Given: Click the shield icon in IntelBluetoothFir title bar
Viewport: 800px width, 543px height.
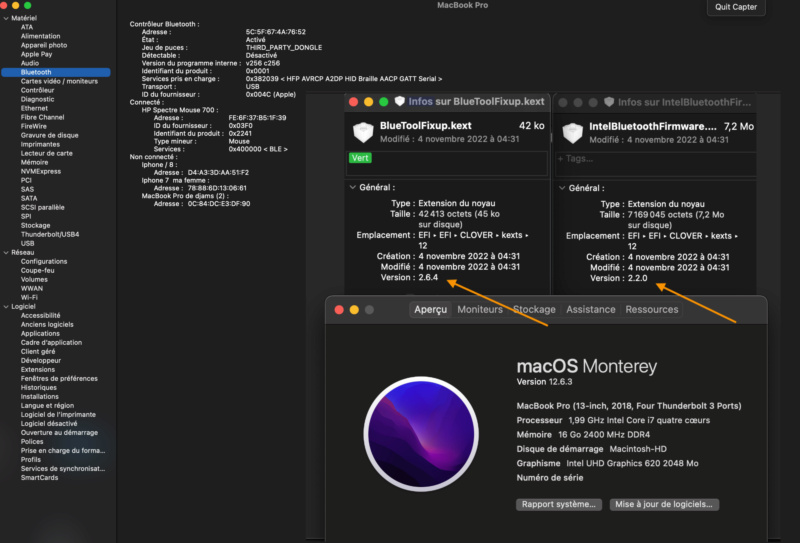Looking at the screenshot, I should [609, 102].
